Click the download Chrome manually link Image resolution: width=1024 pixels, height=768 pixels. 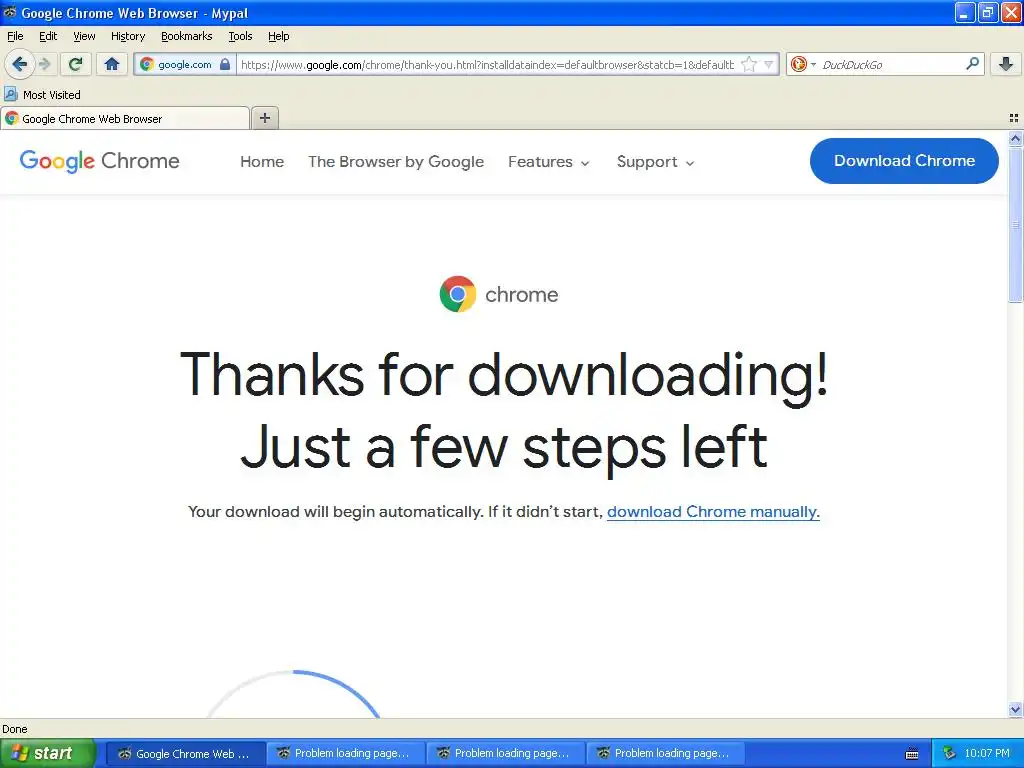713,511
